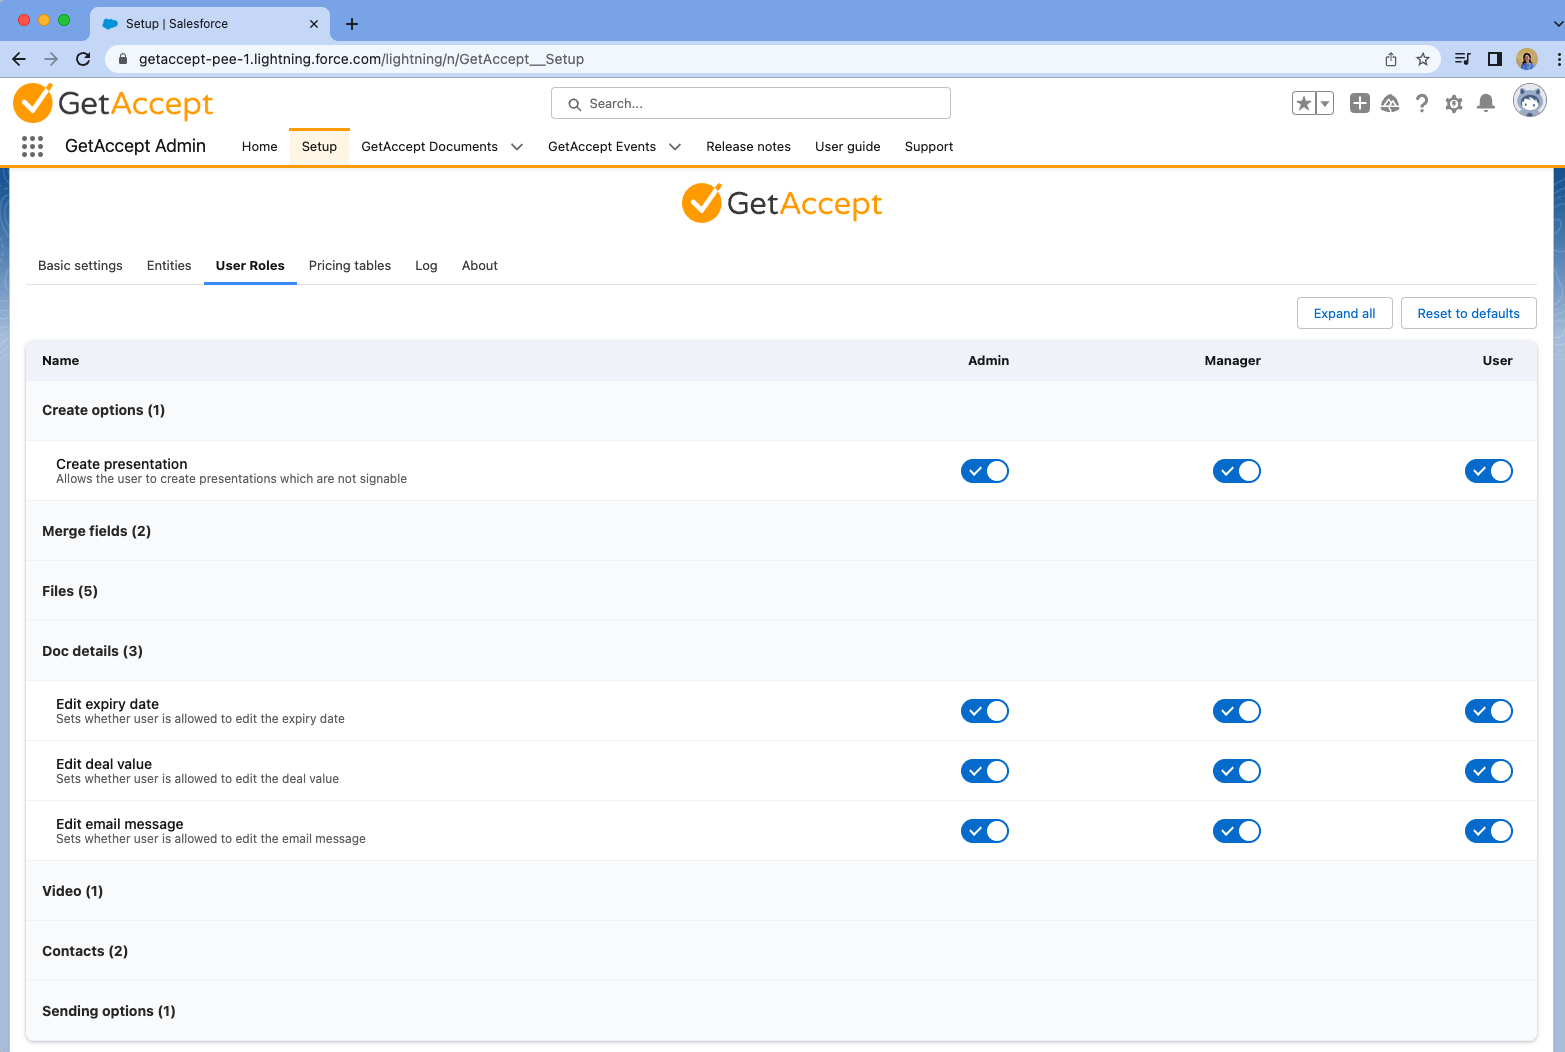
Task: Expand the Video (1) section
Action: tap(781, 891)
